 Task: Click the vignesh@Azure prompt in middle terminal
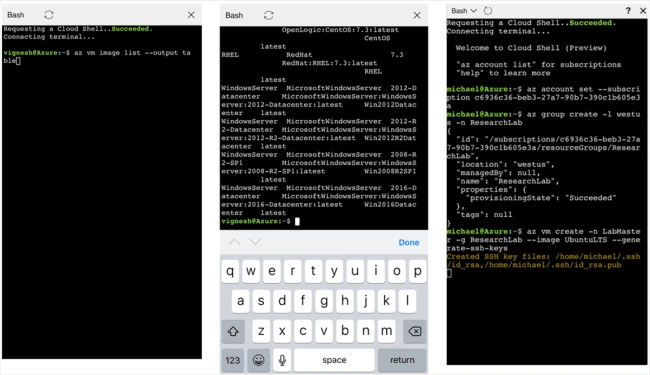click(256, 221)
